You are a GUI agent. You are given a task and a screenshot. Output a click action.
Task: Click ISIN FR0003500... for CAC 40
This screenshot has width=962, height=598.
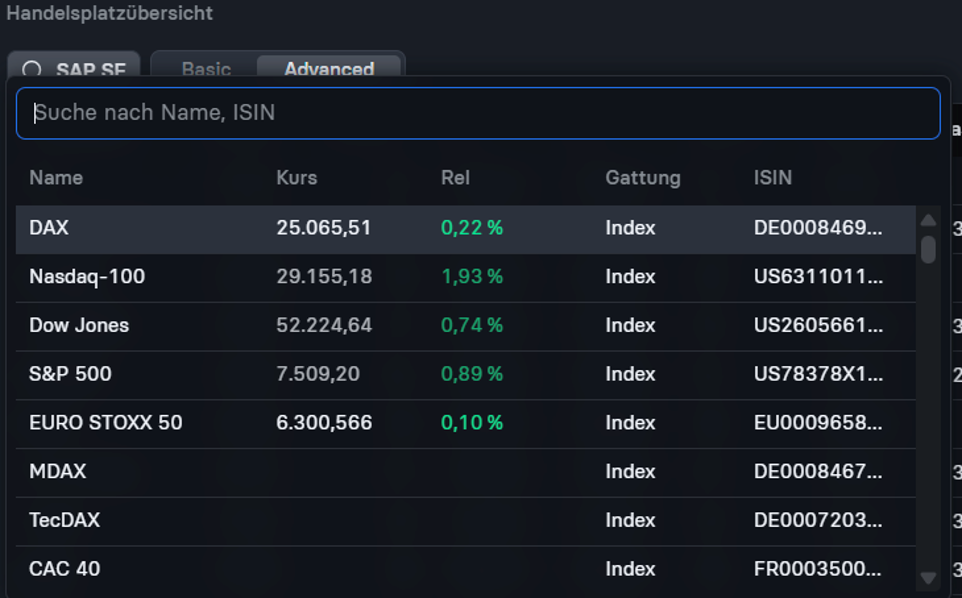pyautogui.click(x=818, y=569)
